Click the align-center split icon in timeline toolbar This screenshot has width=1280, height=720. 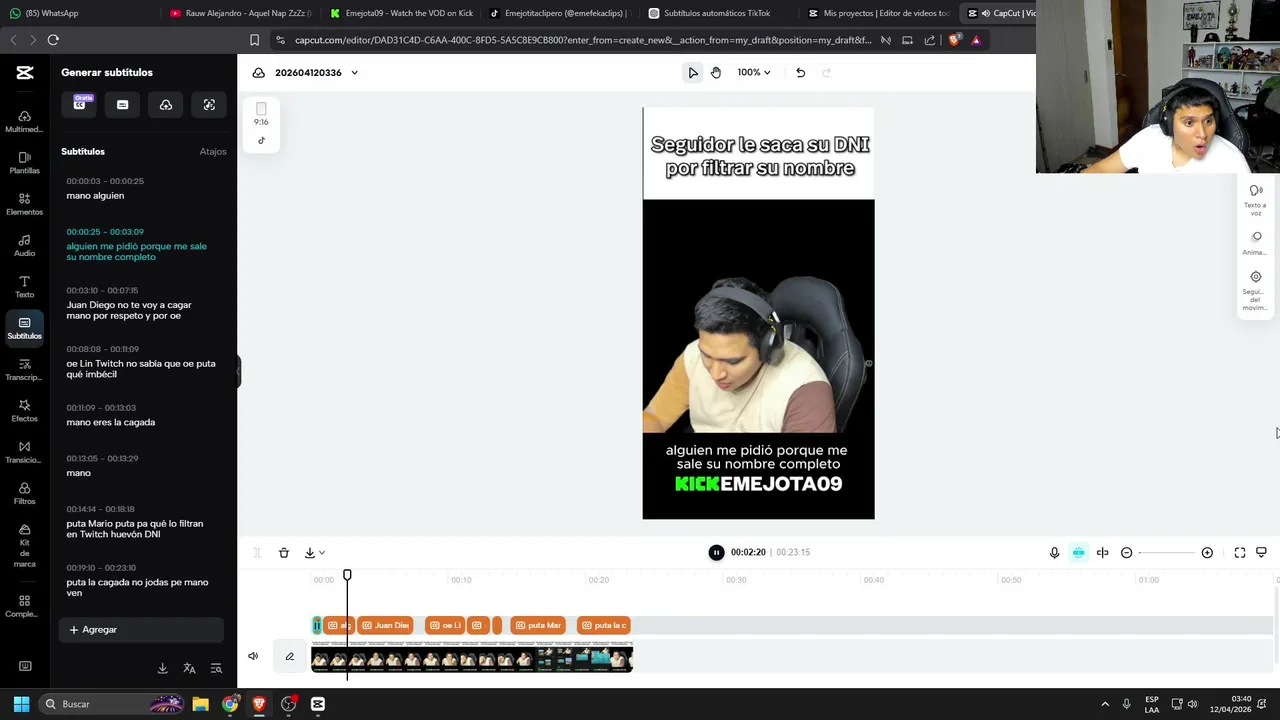coord(1102,552)
